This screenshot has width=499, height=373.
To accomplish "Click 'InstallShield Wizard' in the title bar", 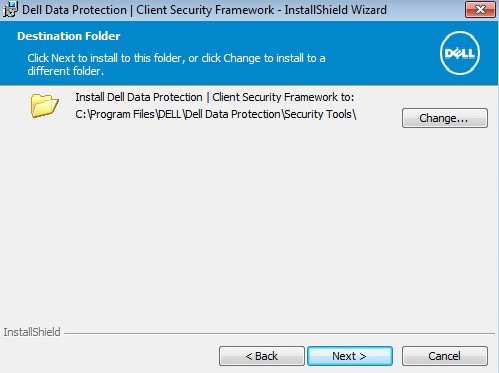I will [335, 10].
